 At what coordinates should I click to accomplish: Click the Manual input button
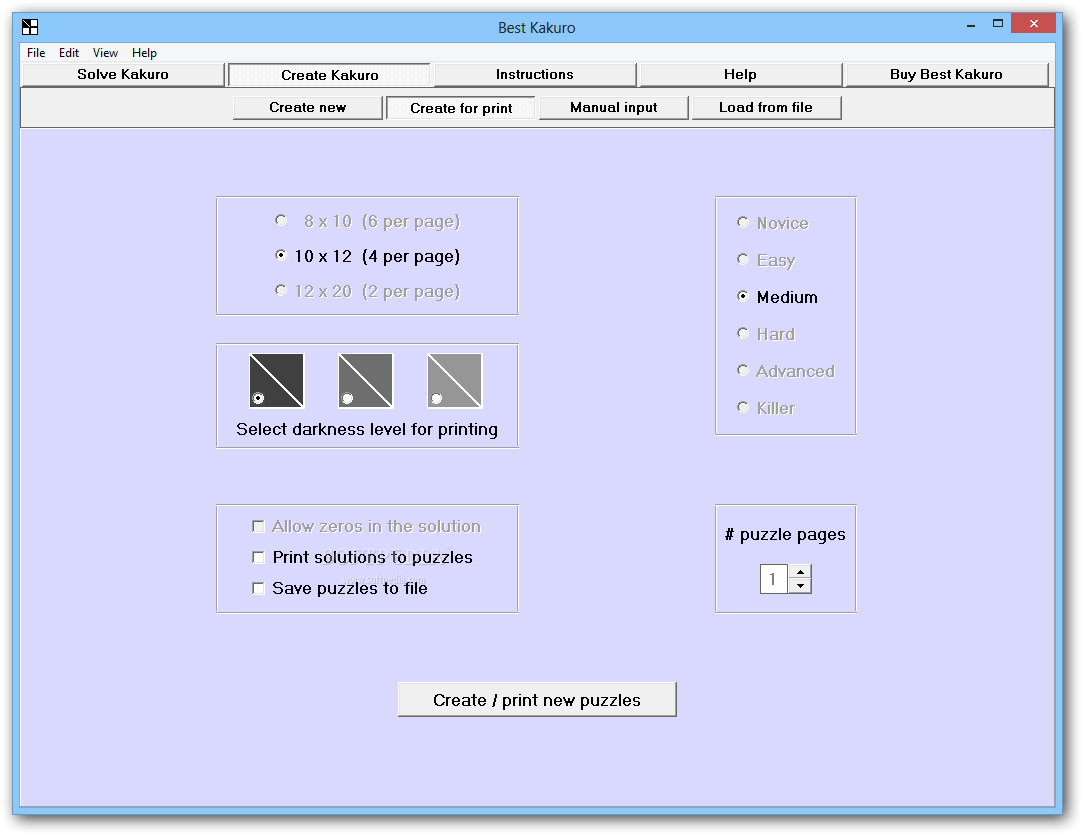(613, 108)
